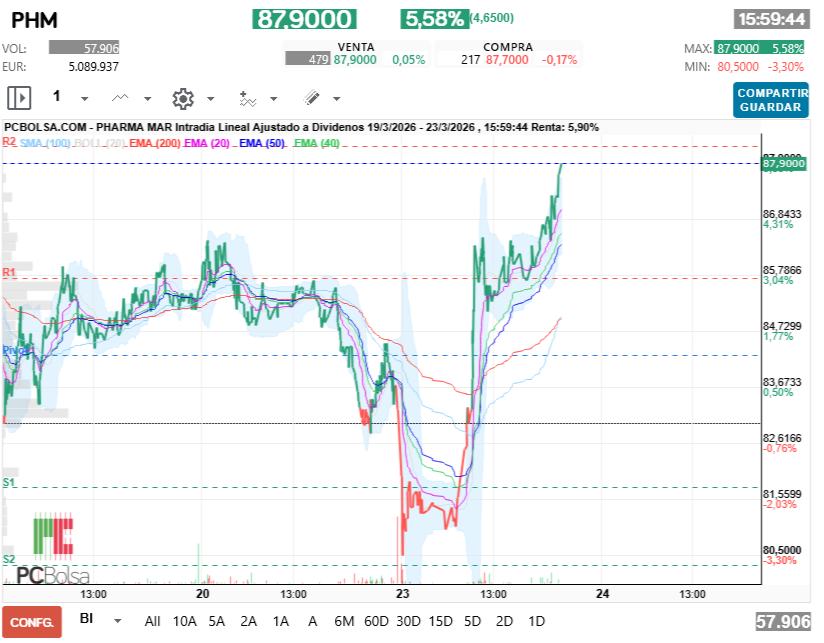The image size is (824, 643).
Task: Open dropdown arrow beside the pencil tool
Action: (x=336, y=99)
